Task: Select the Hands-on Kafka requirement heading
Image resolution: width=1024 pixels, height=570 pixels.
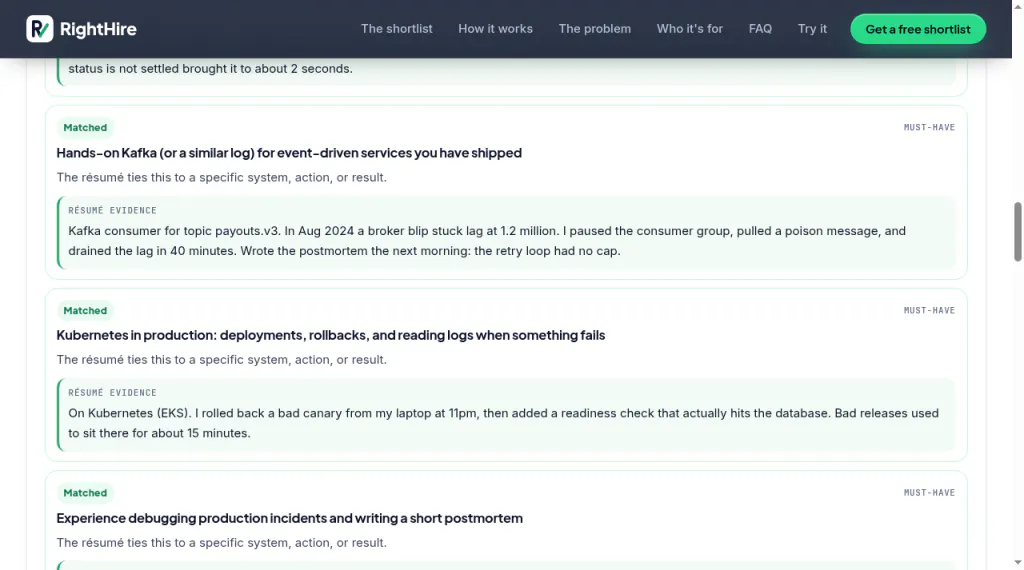Action: click(289, 153)
